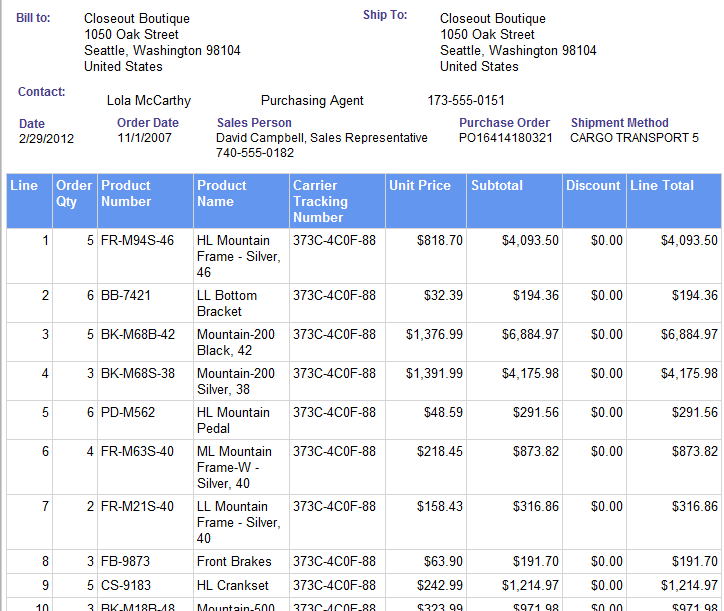Click product name LL Mountain Frame - Silver, 40
Screen dimensions: 724x611
[239, 522]
